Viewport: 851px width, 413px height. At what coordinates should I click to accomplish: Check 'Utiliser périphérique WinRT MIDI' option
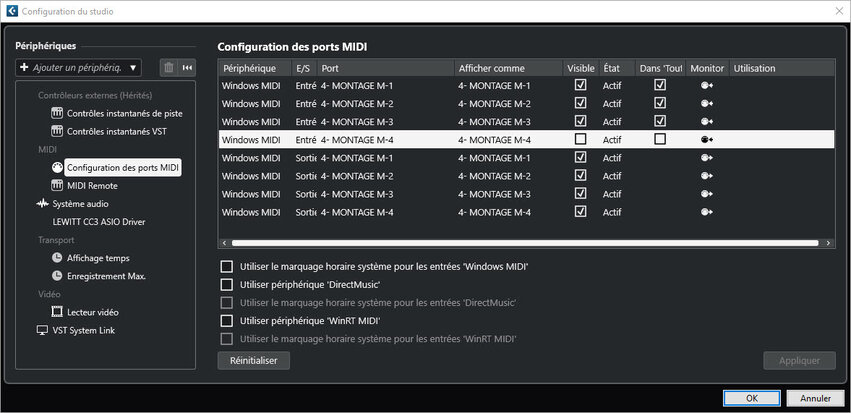226,321
